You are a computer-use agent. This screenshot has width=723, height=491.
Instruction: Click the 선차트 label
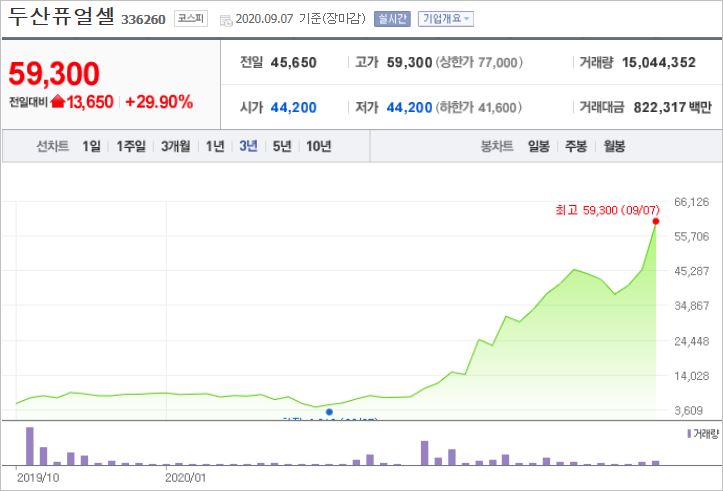[53, 146]
